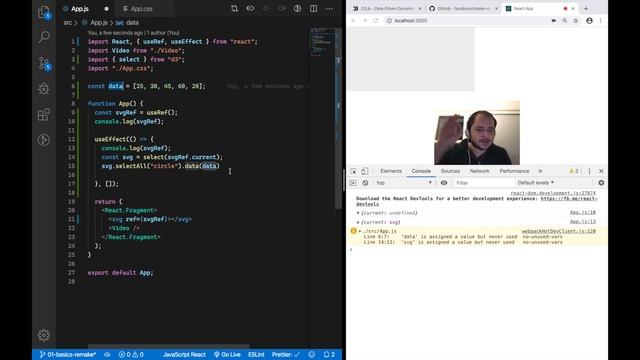640x360 pixels.
Task: Open the webpackHotDevClient.js:120 source link
Action: 559,231
